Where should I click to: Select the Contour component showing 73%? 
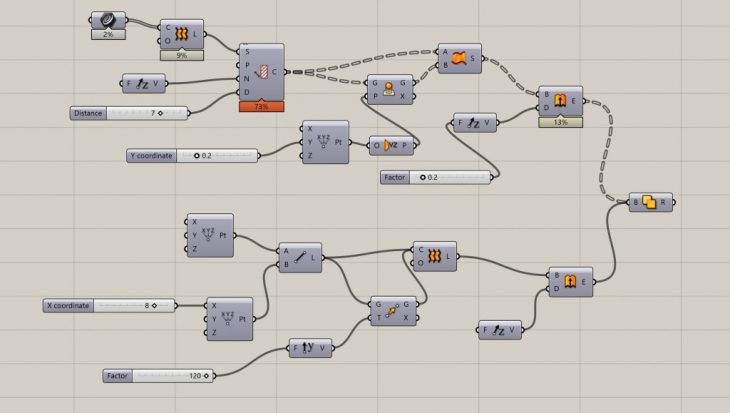(262, 71)
